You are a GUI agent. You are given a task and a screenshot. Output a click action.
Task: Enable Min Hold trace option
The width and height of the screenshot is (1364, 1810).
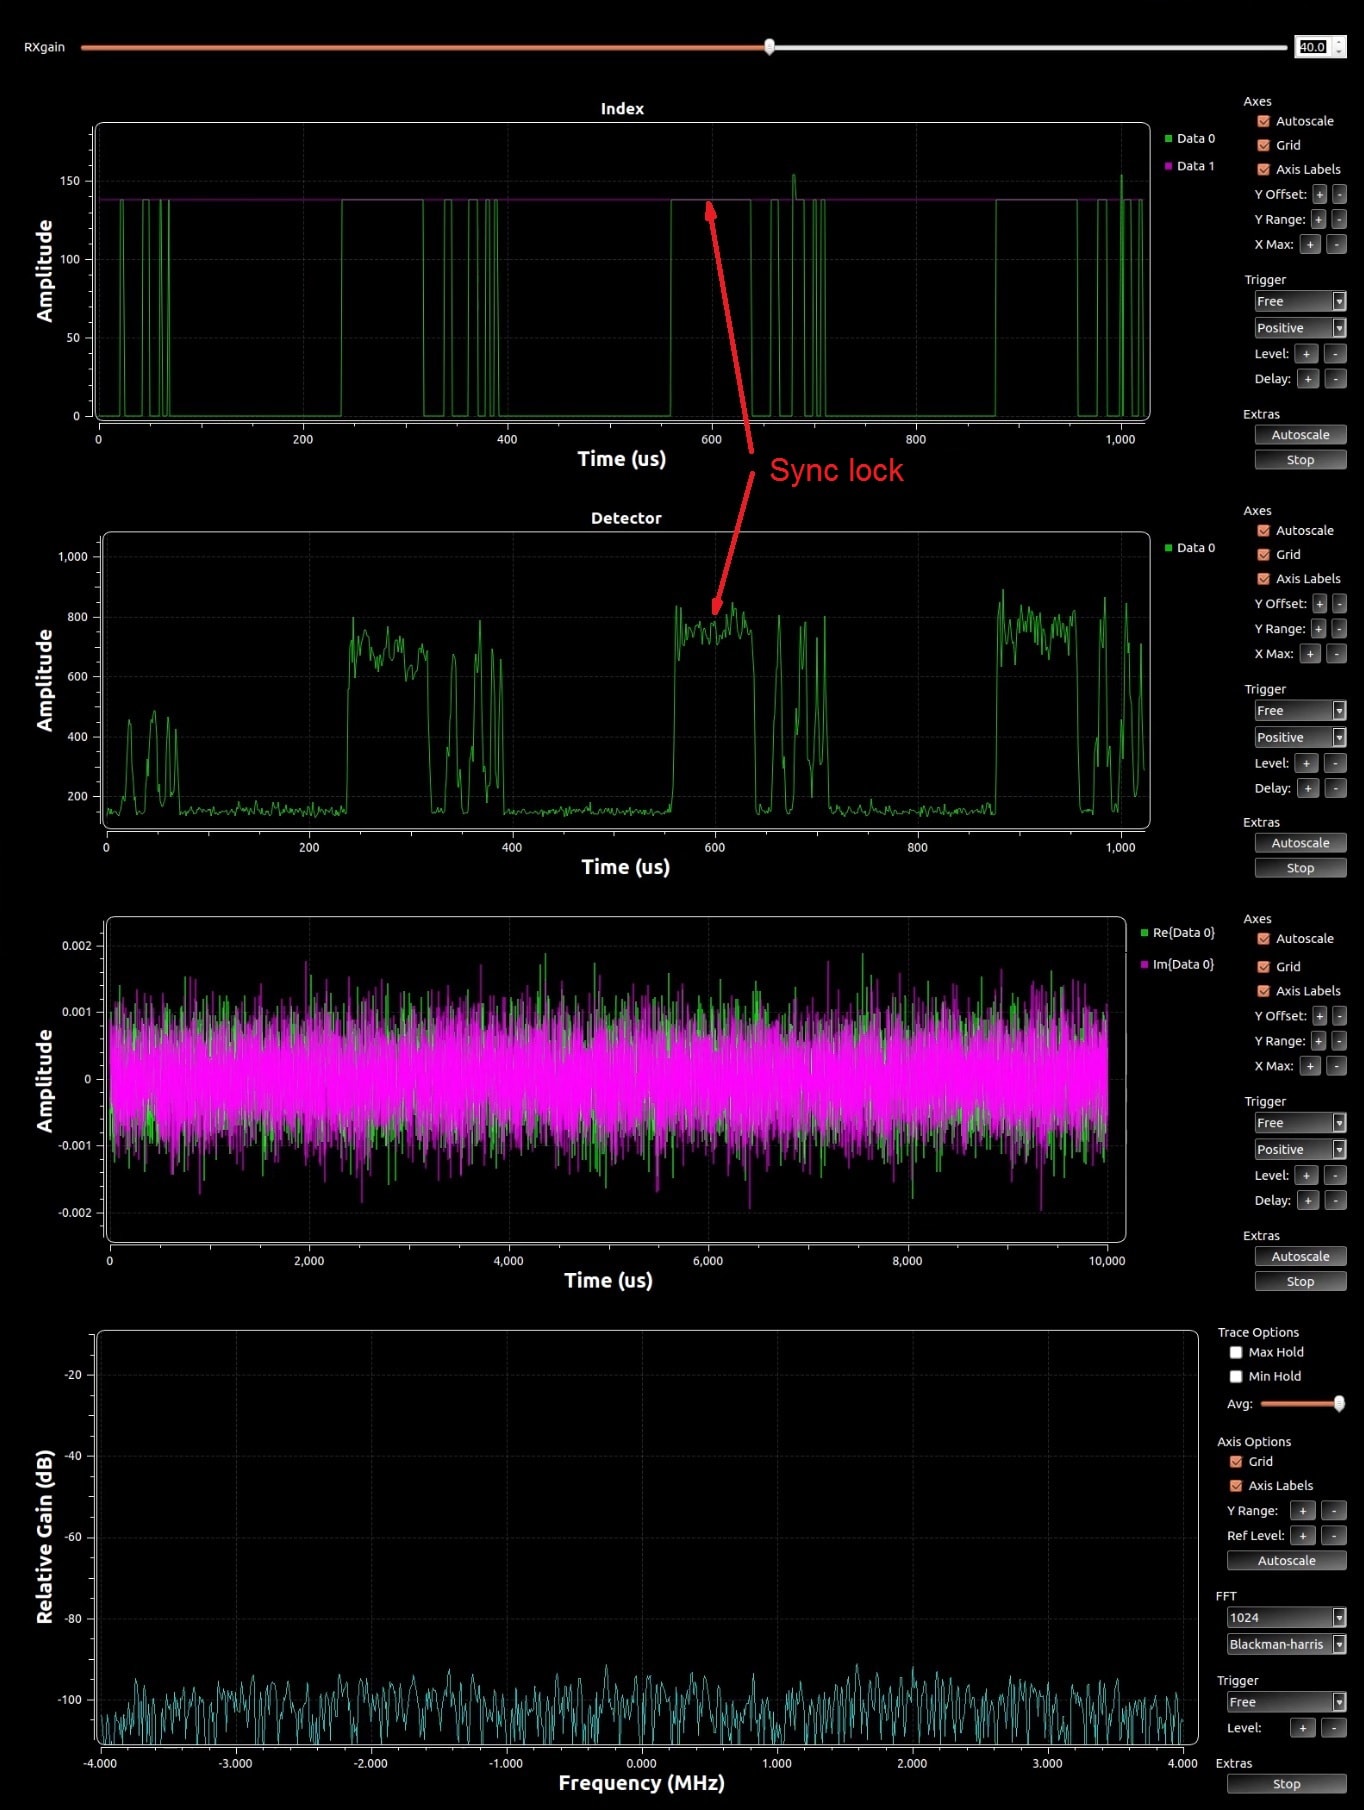click(1236, 1377)
